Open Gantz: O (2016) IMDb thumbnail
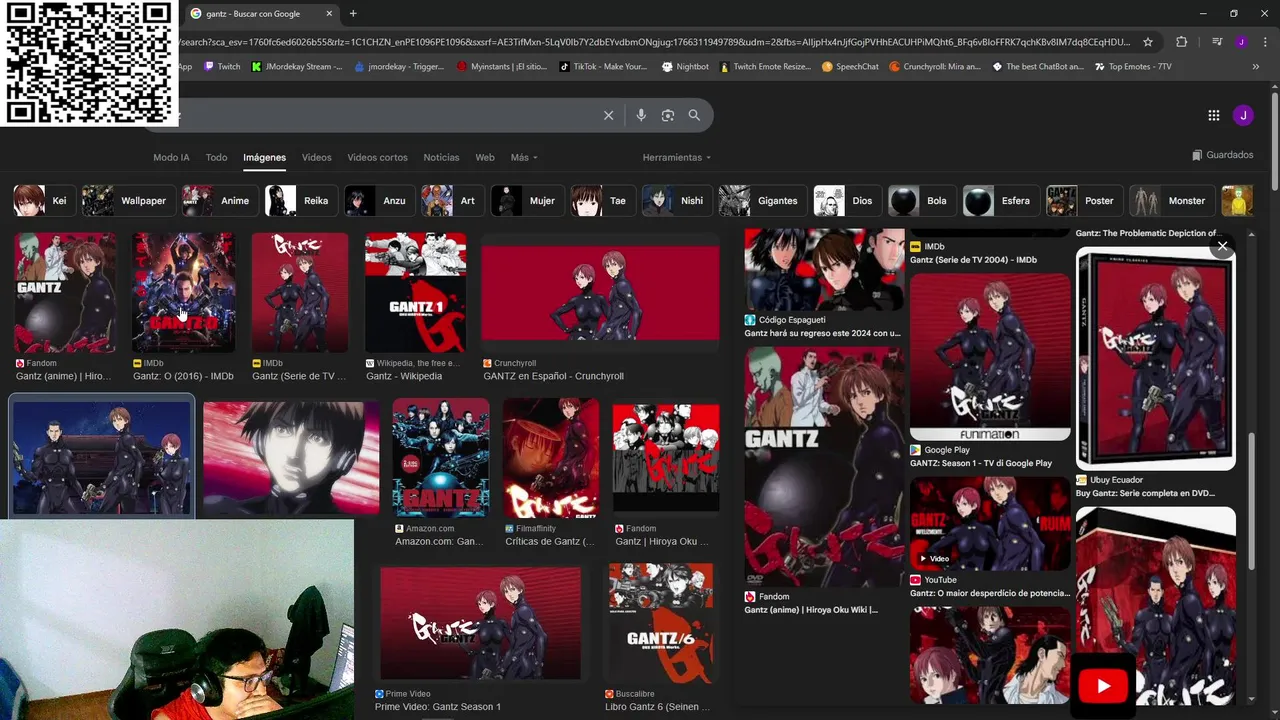Image resolution: width=1280 pixels, height=720 pixels. click(x=184, y=293)
